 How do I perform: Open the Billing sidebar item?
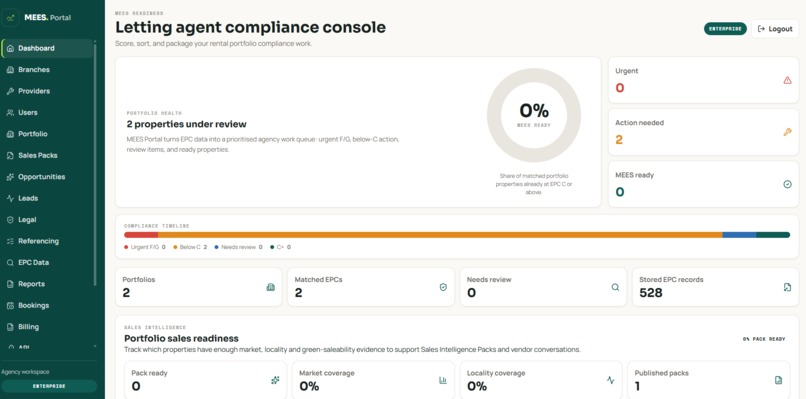(47, 327)
